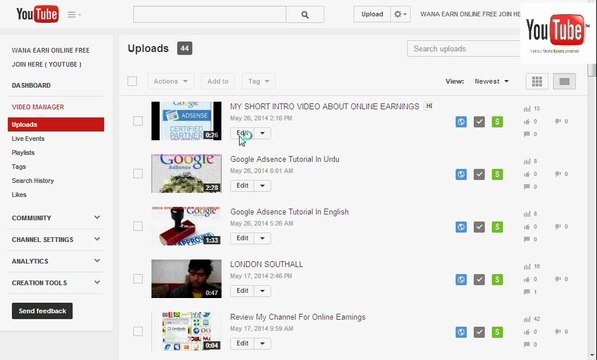Select Uploads in sidebar
Viewport: 597px width, 360px height.
click(x=56, y=124)
